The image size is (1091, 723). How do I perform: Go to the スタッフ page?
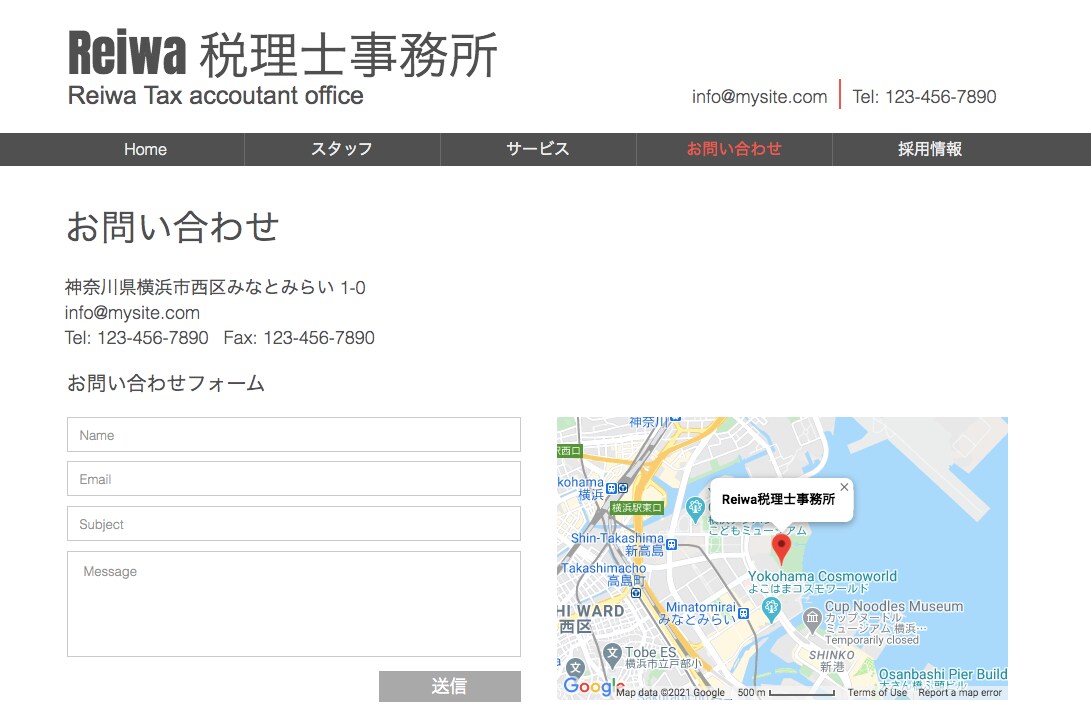(x=342, y=149)
